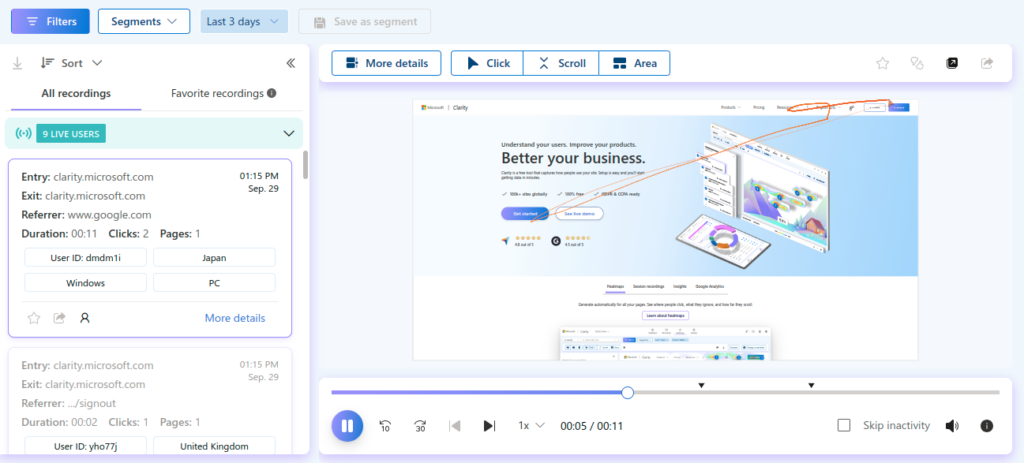Screen dimensions: 1024x463
Task: Click the recording preview thumbnail
Action: (x=665, y=229)
